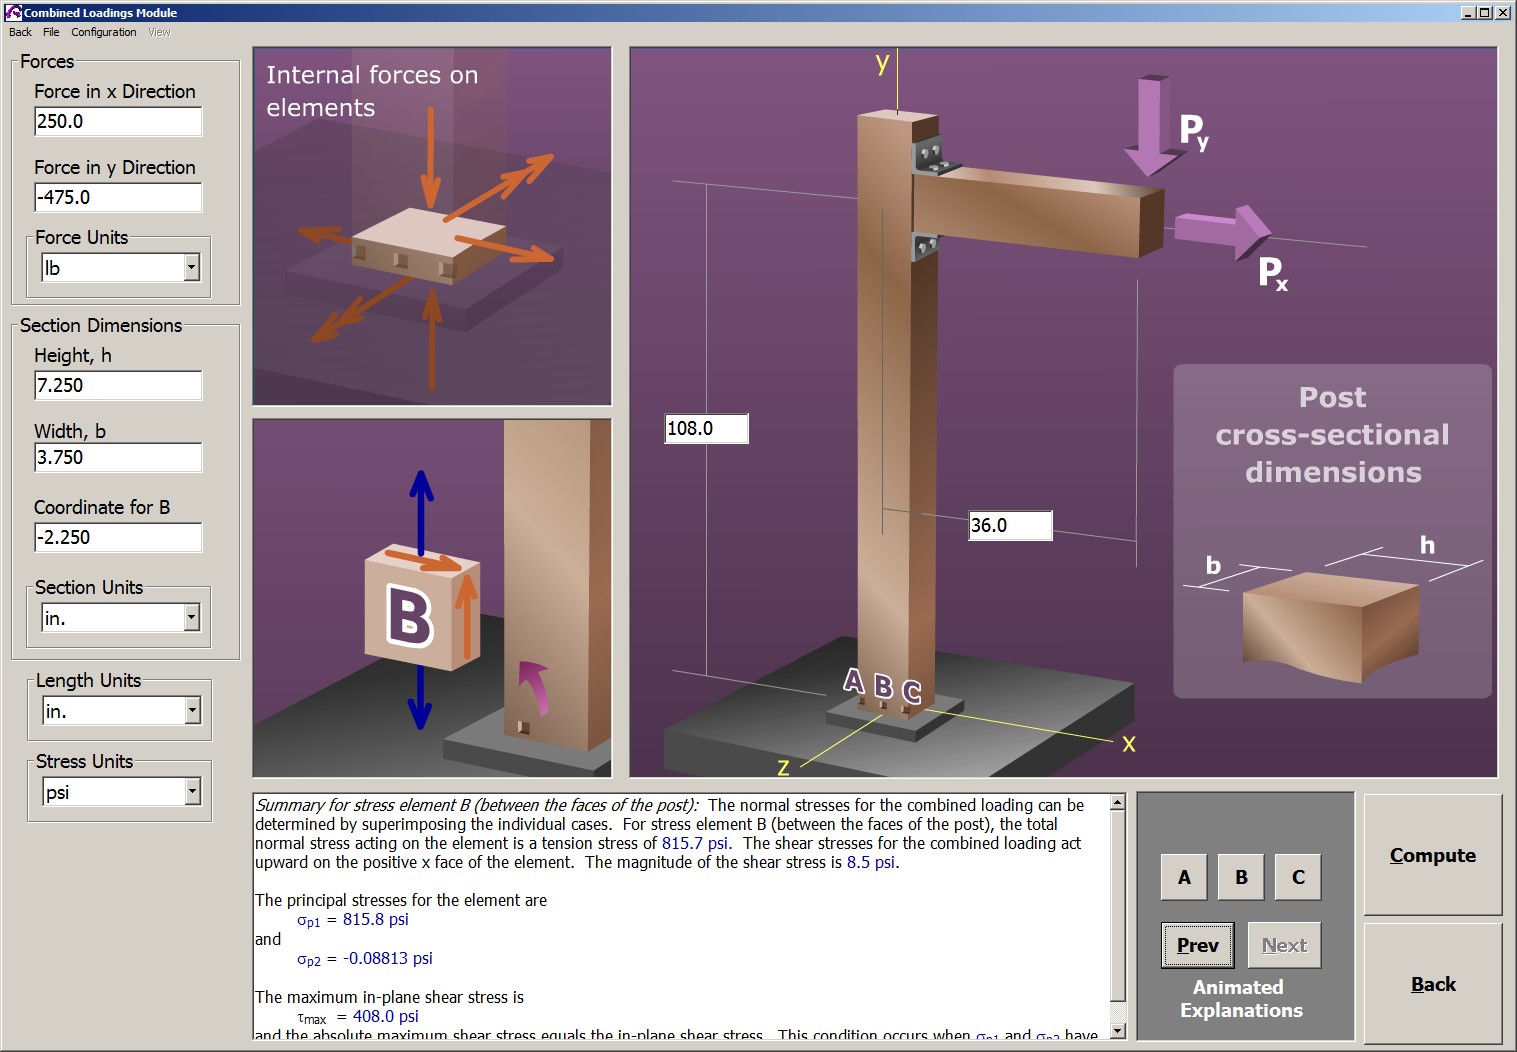The image size is (1517, 1052).
Task: Click the Force in x Direction field
Action: coord(118,121)
